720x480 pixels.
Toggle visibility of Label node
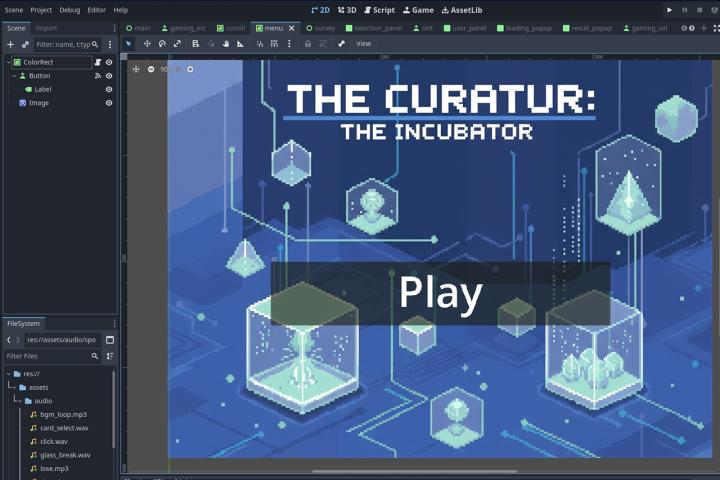[109, 89]
